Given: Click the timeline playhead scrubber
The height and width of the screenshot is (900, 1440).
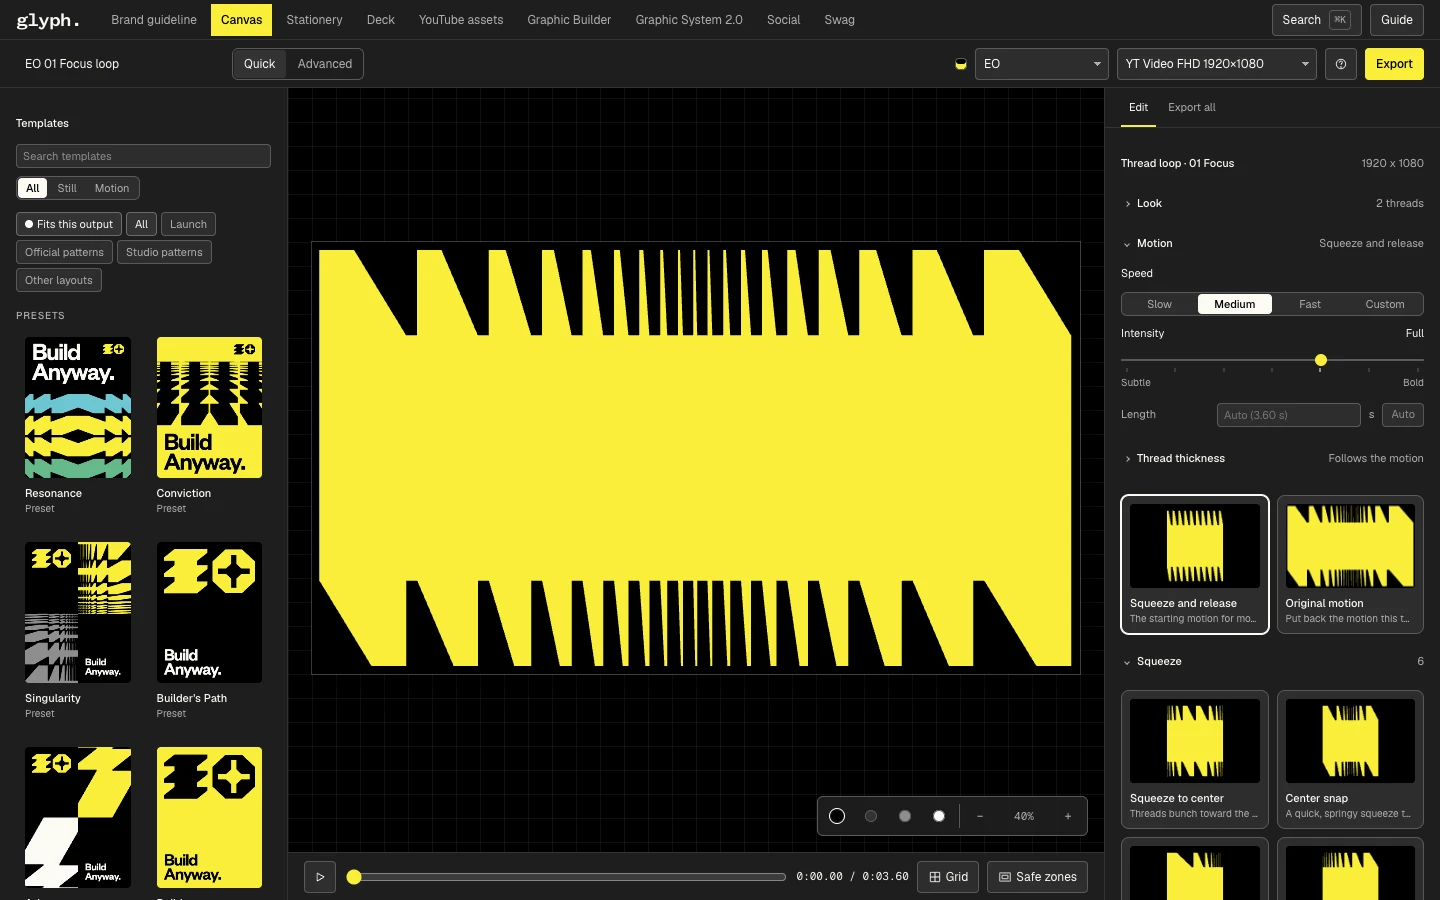Looking at the screenshot, I should tap(354, 877).
